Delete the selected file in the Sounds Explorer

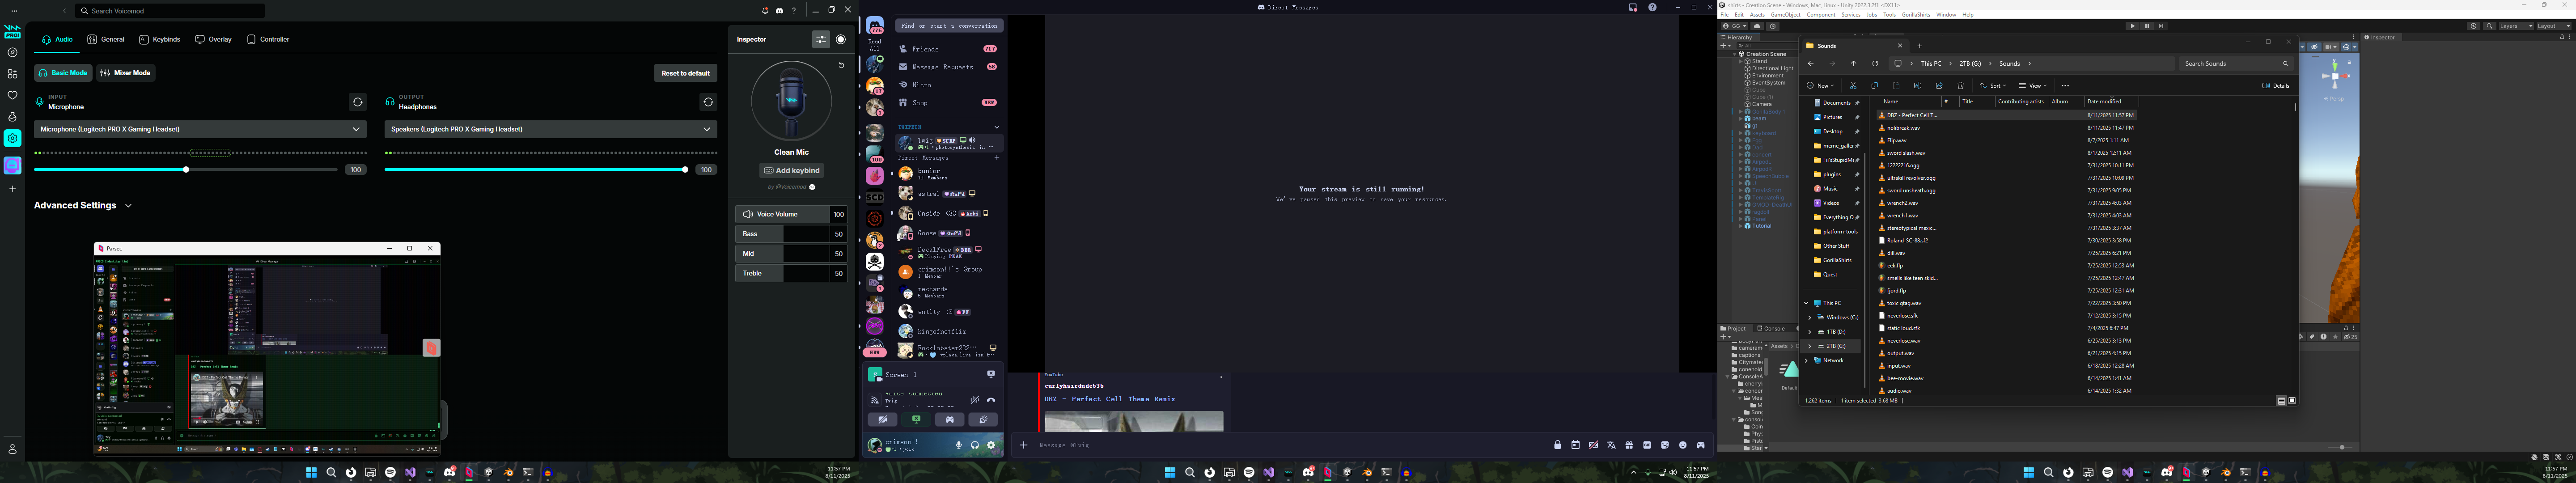(1961, 86)
